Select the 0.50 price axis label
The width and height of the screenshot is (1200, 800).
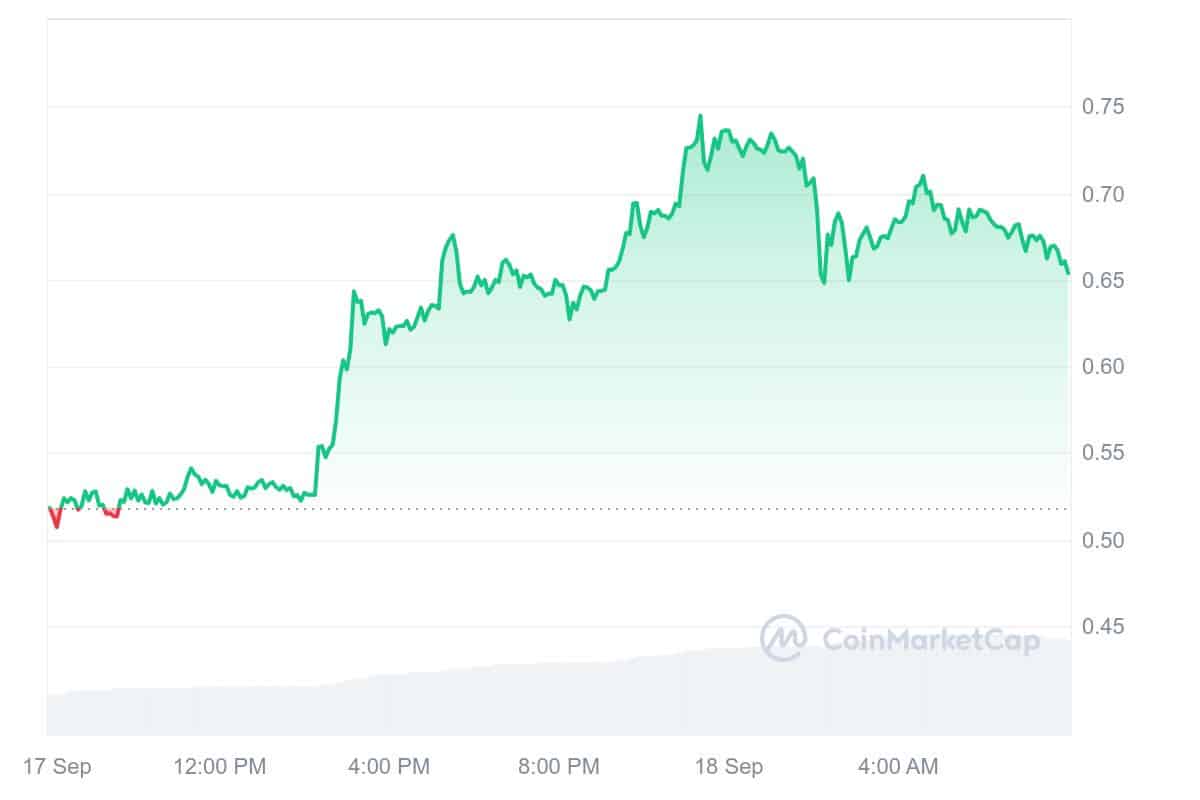tap(1103, 540)
